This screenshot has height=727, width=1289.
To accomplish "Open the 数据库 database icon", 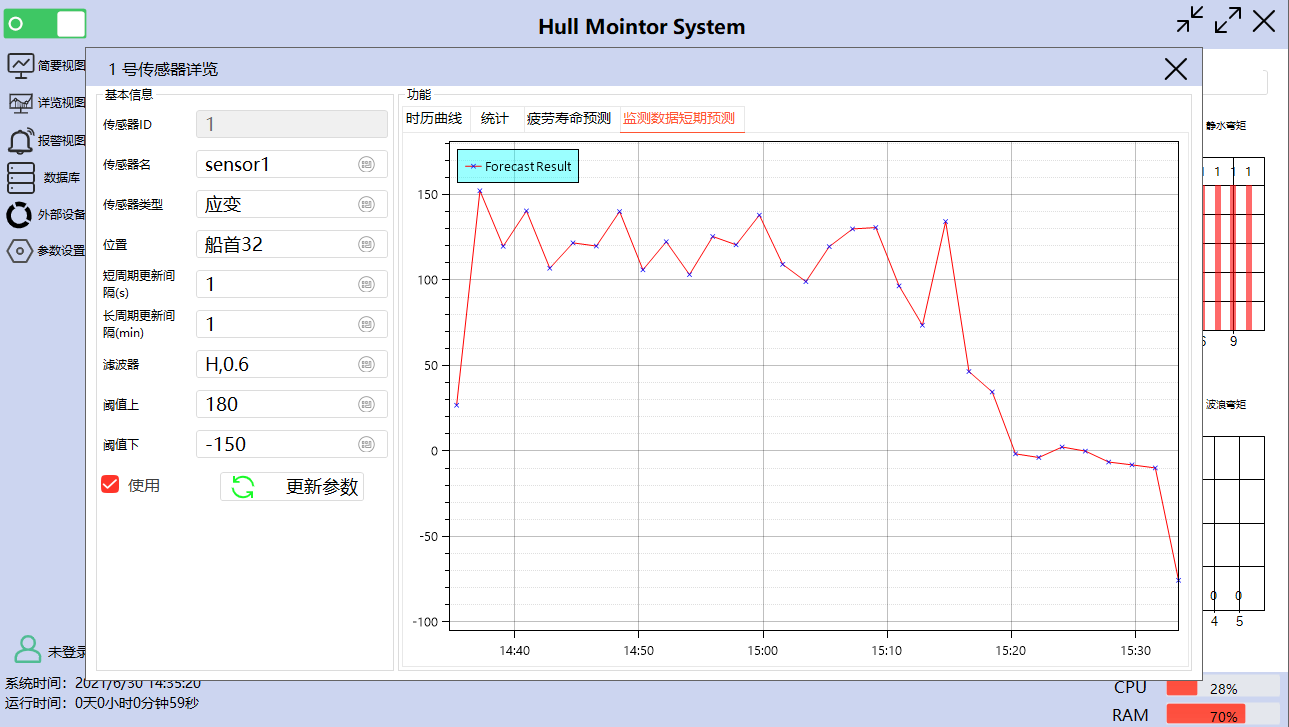I will pyautogui.click(x=21, y=177).
